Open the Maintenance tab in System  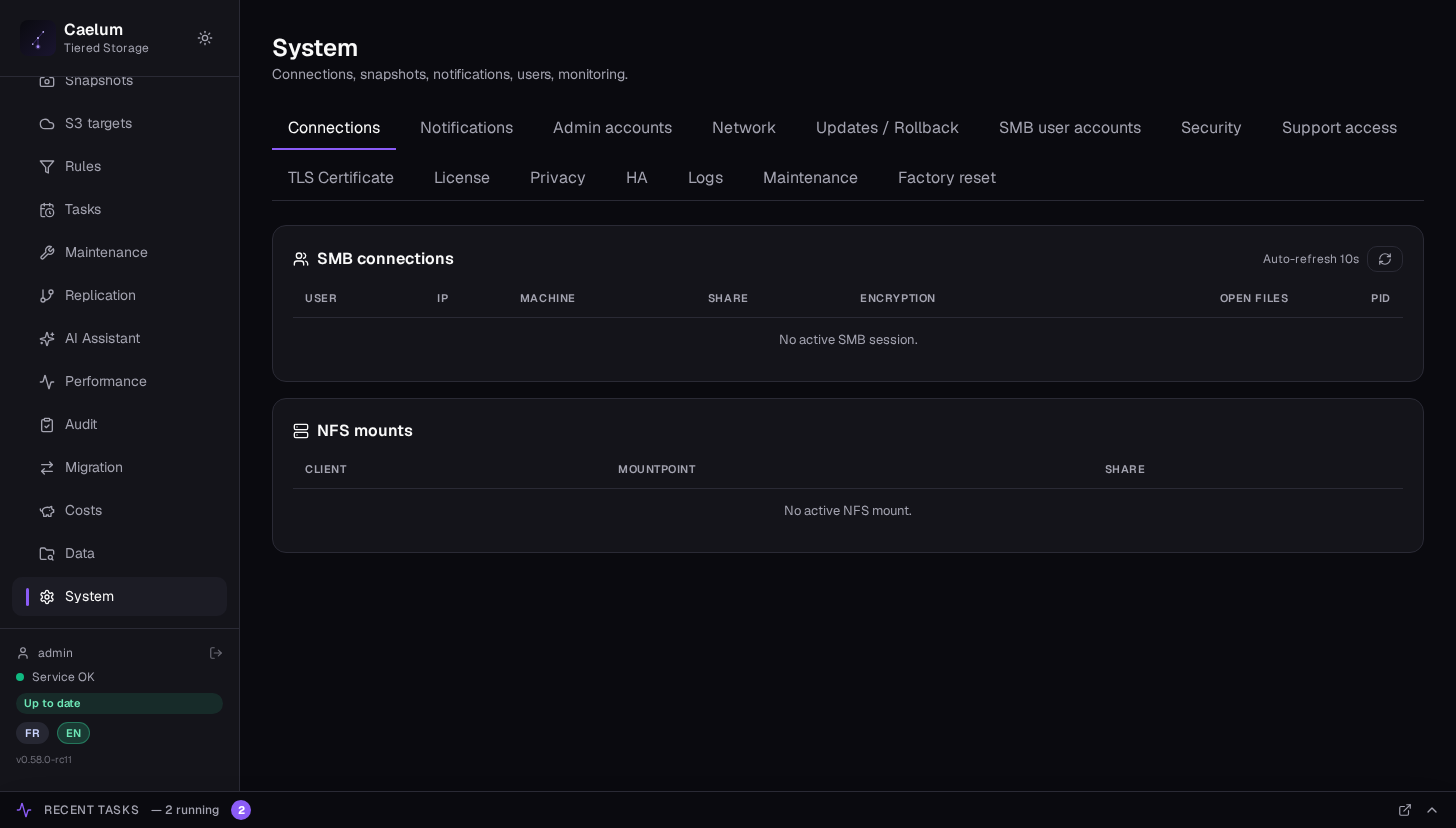pyautogui.click(x=810, y=178)
